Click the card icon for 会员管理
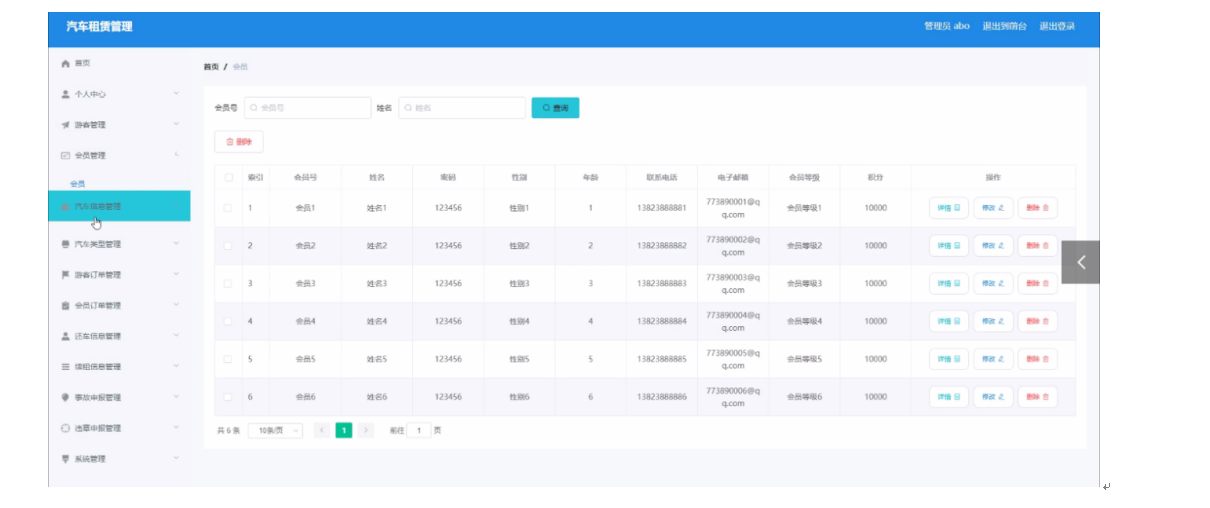 pos(66,156)
